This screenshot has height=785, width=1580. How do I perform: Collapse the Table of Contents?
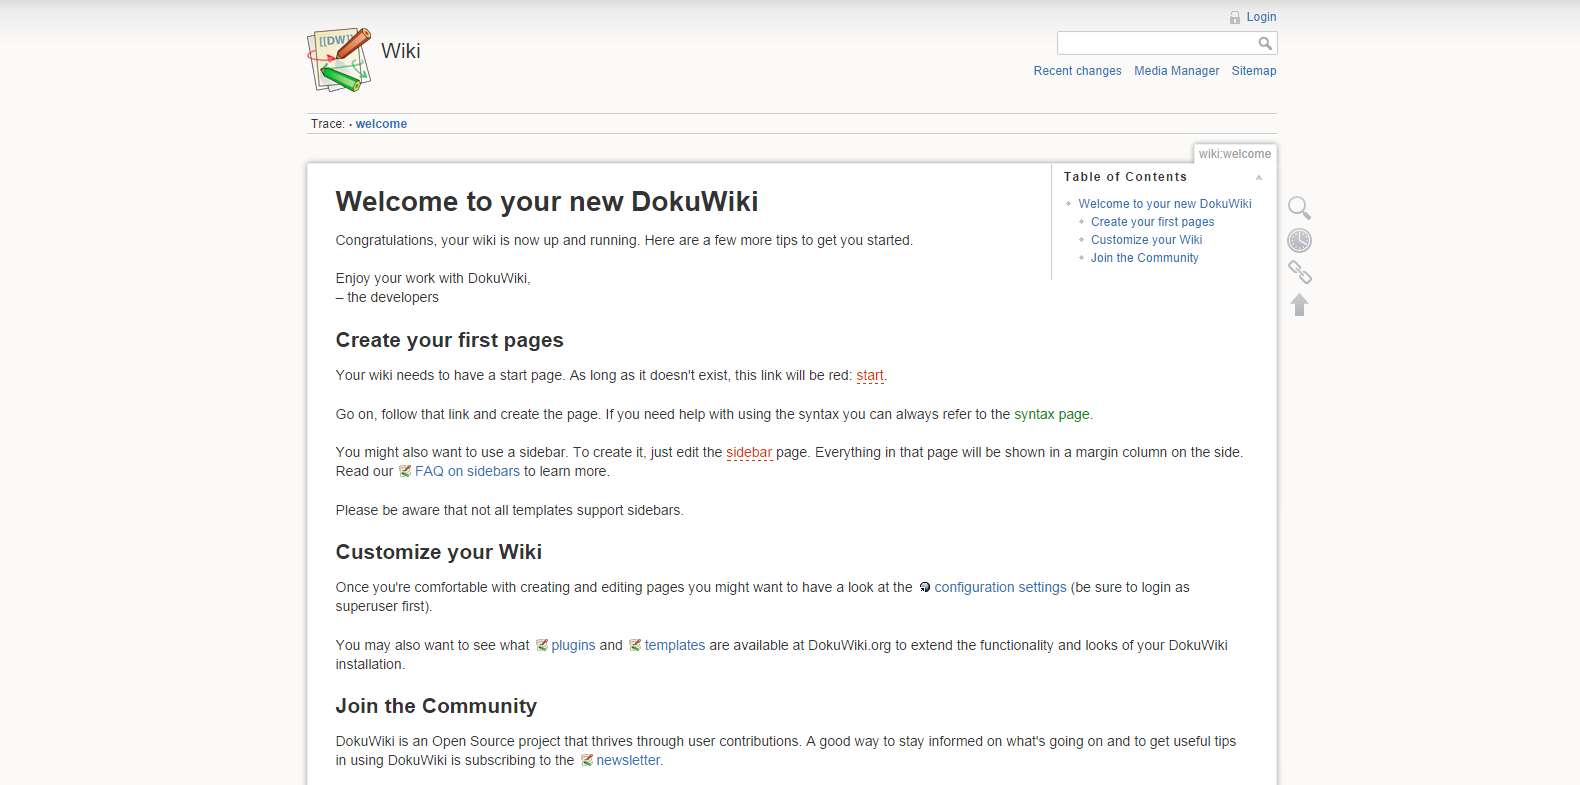click(x=1259, y=177)
